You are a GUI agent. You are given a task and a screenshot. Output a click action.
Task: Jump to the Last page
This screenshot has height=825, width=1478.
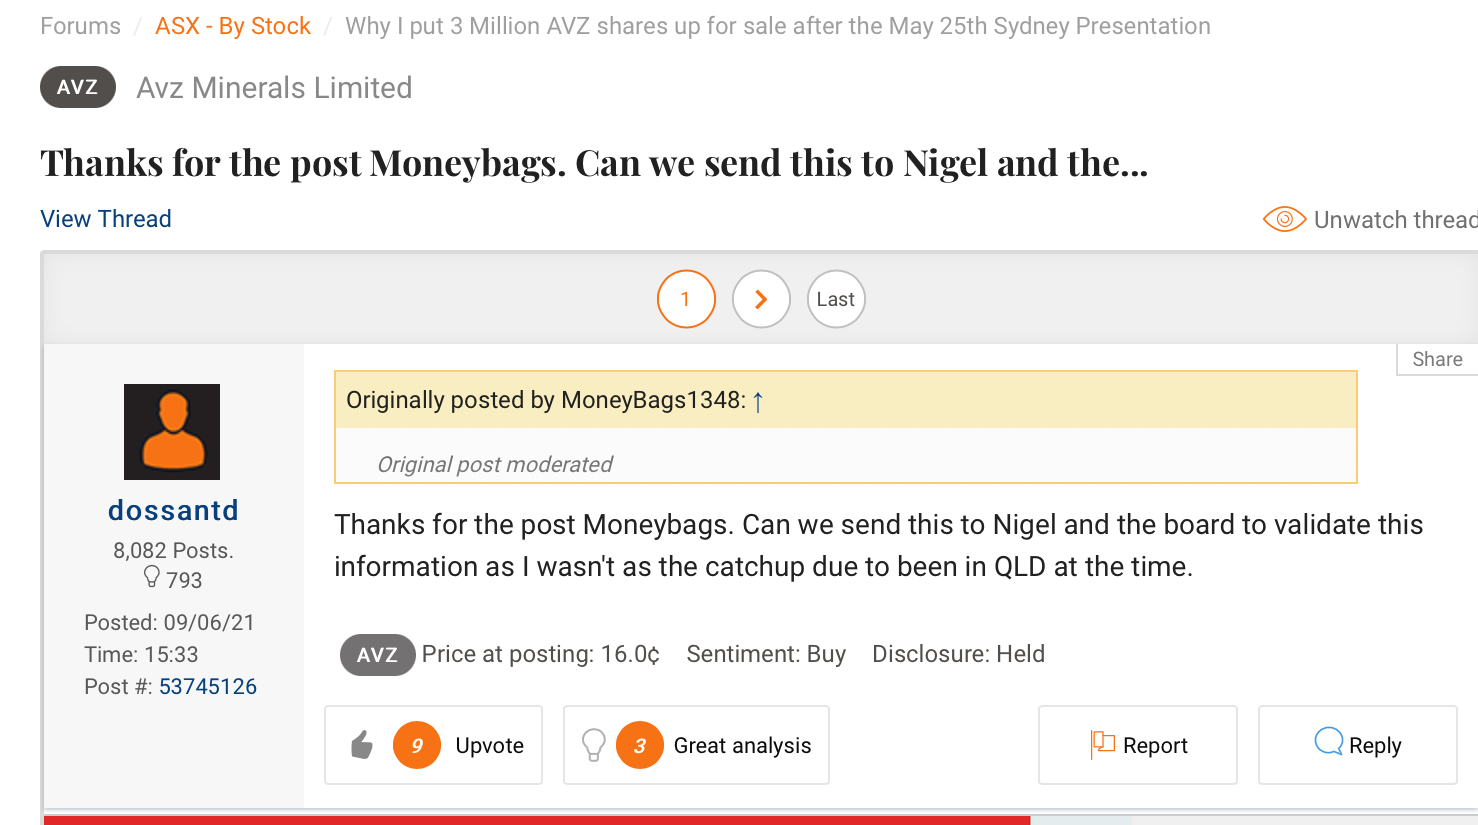click(x=836, y=299)
